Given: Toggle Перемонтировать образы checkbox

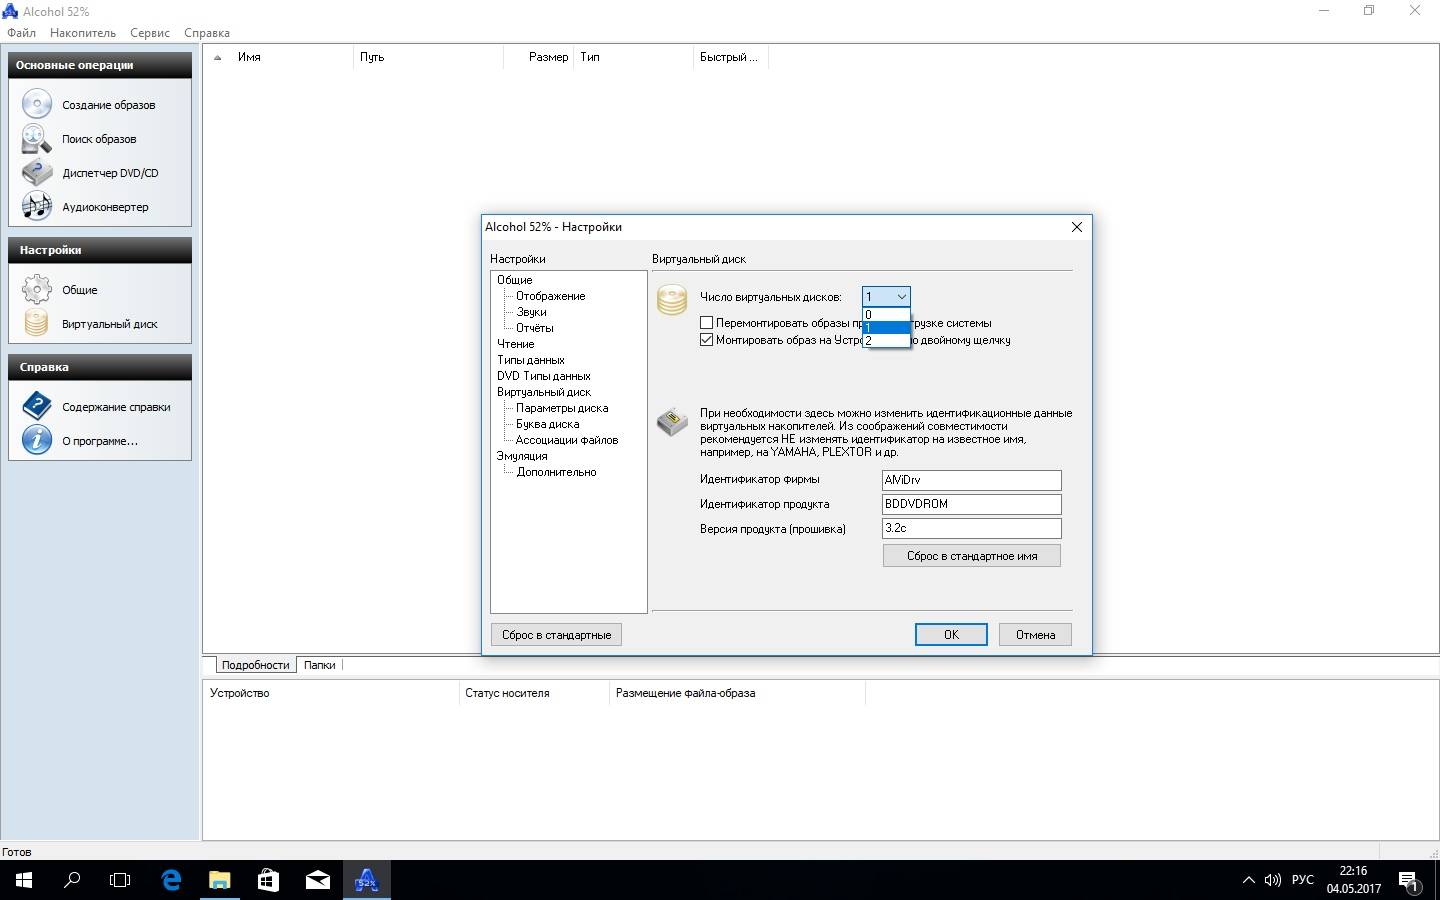Looking at the screenshot, I should (707, 323).
